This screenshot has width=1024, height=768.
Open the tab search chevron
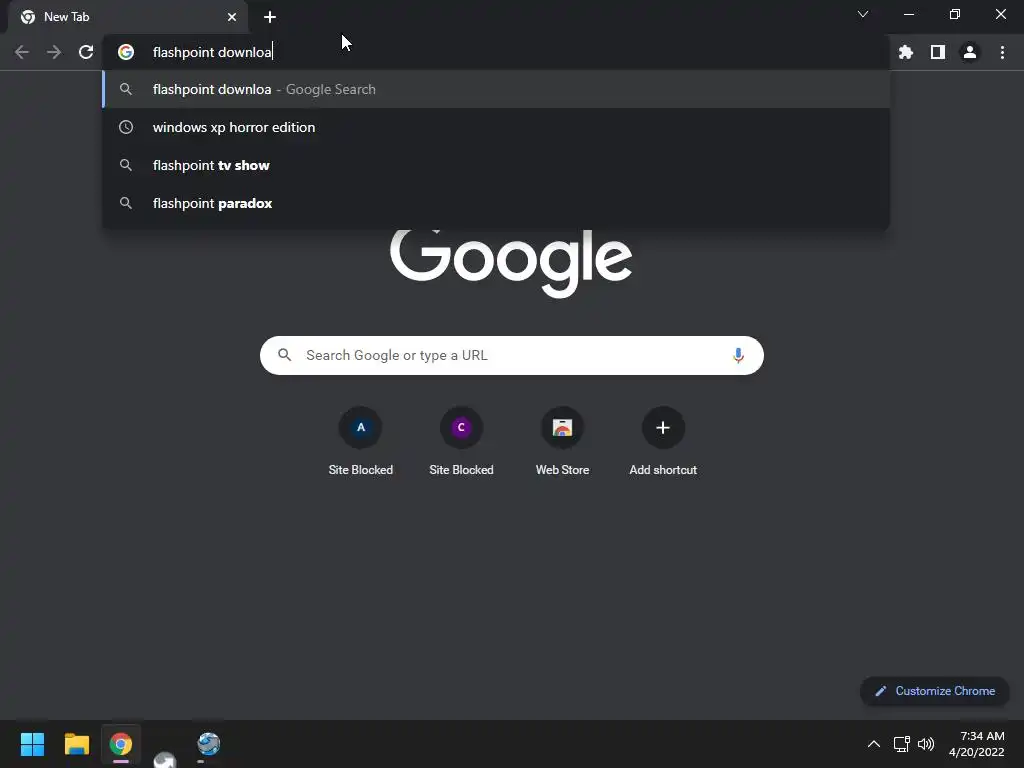[x=863, y=14]
